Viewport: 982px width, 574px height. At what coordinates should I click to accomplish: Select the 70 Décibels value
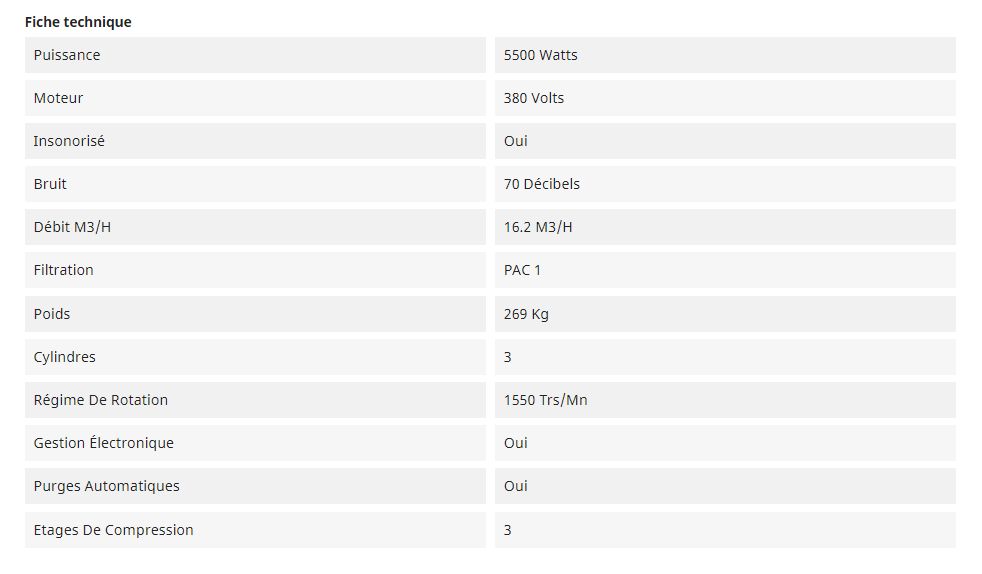coord(542,184)
